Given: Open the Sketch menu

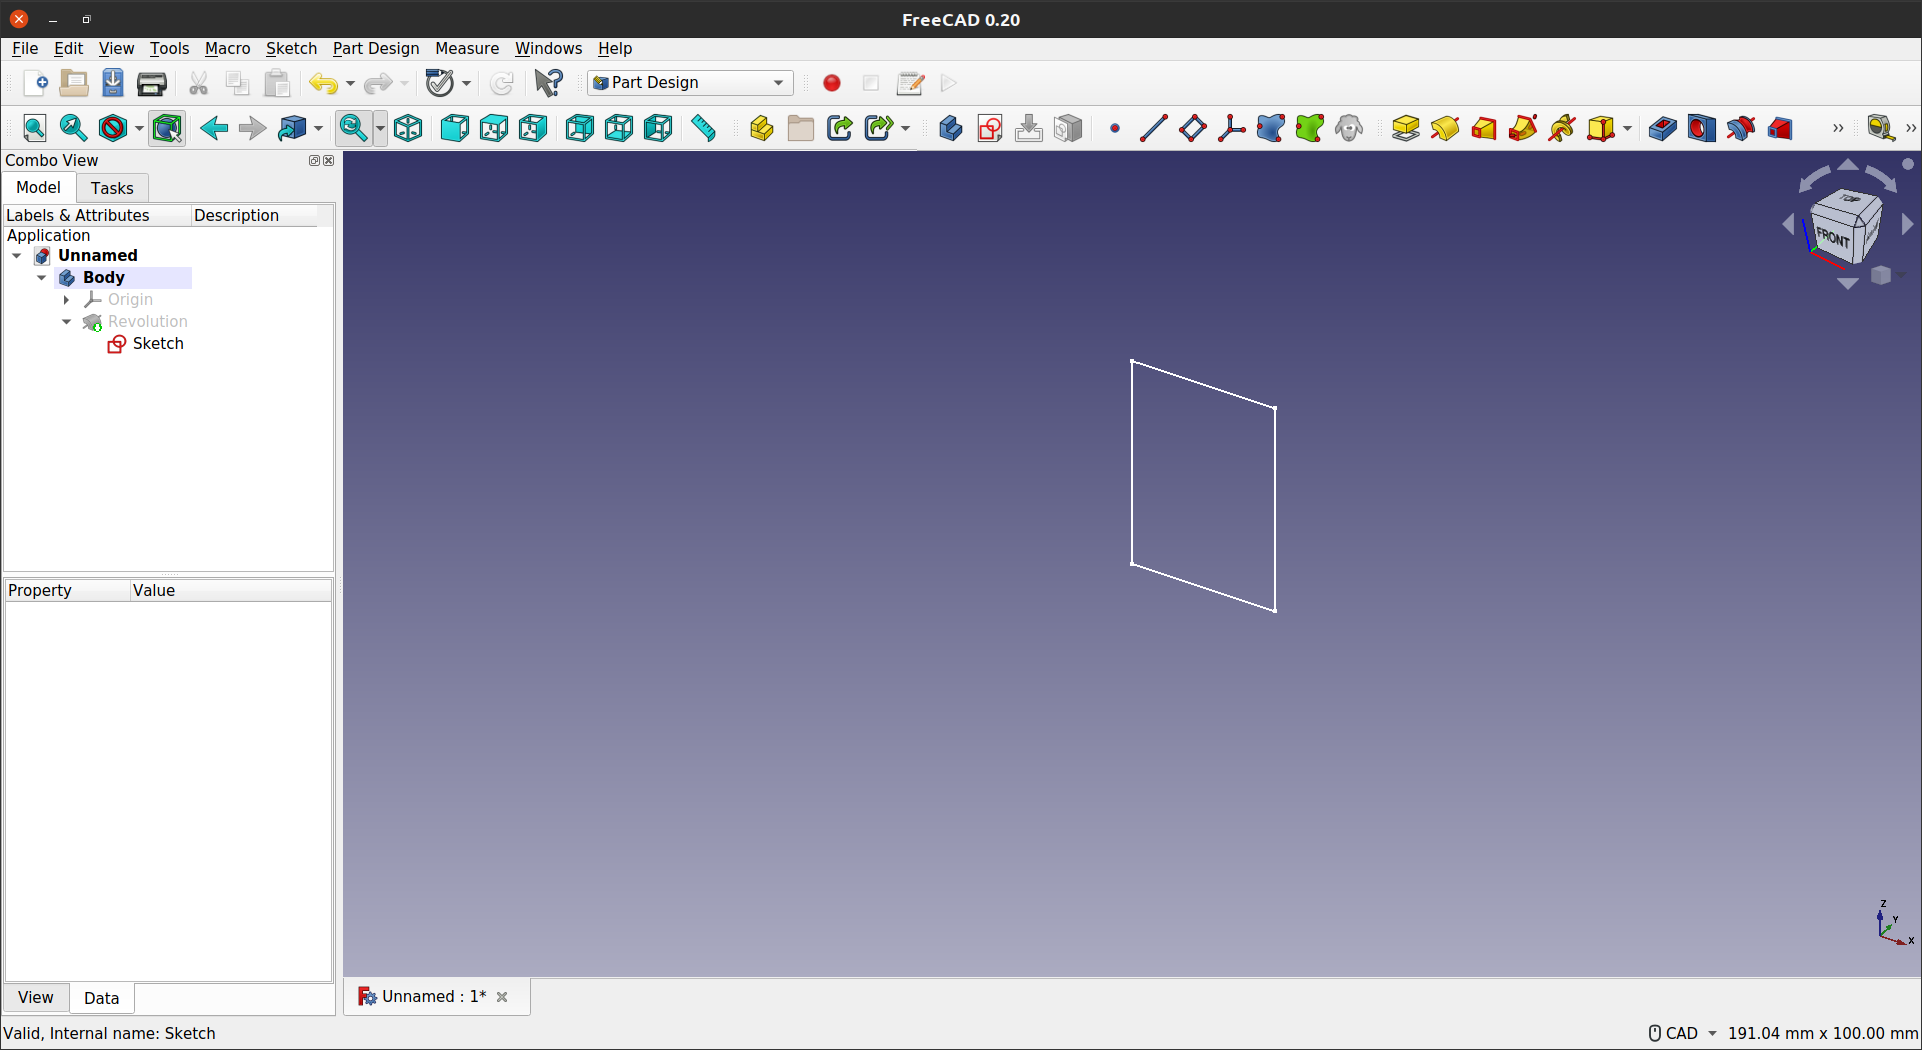Looking at the screenshot, I should click(291, 48).
